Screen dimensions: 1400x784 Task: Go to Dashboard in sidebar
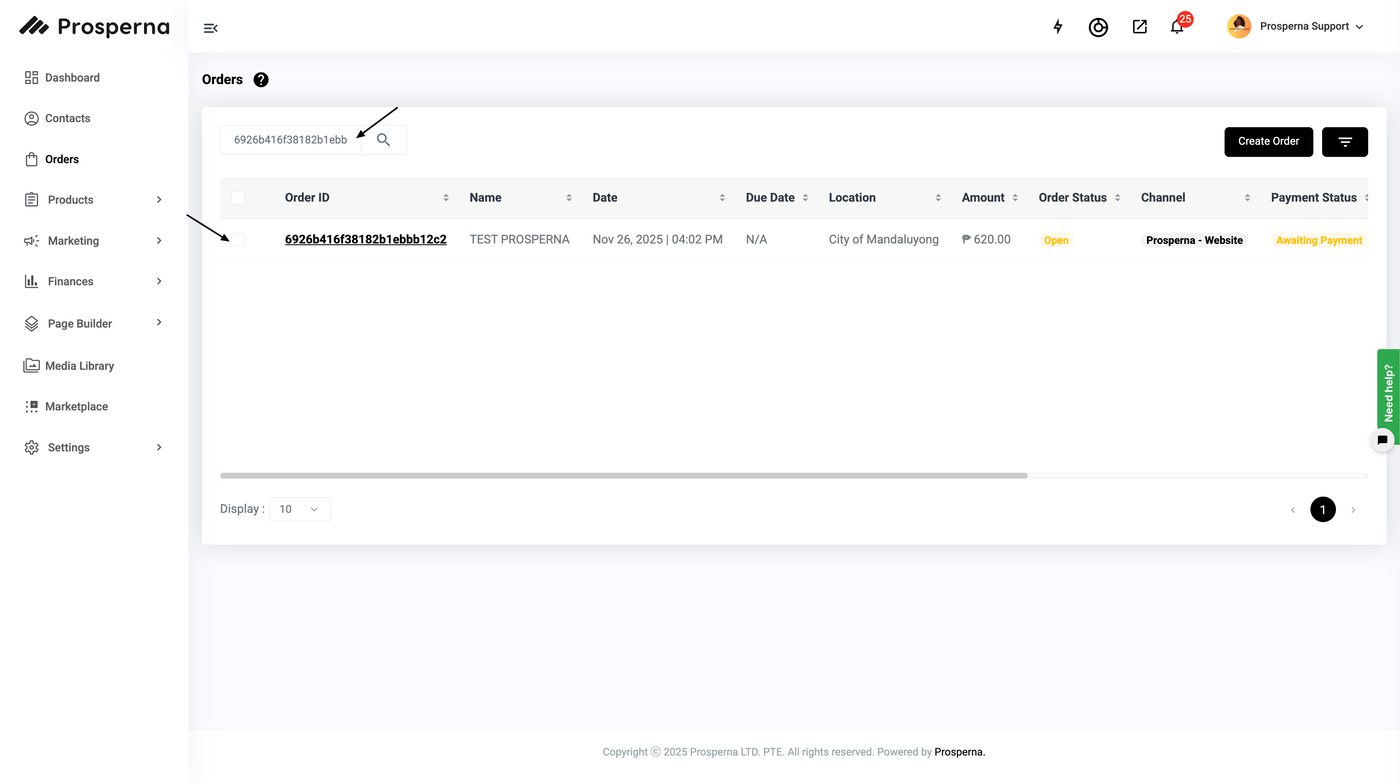62,78
